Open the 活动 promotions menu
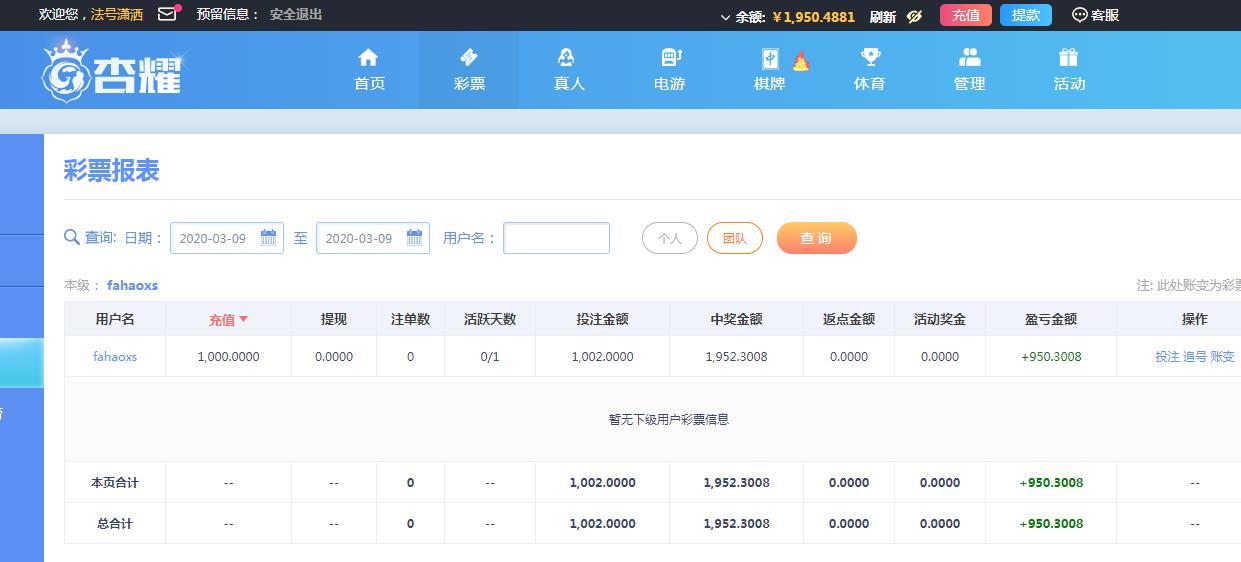The height and width of the screenshot is (562, 1241). click(x=1069, y=70)
